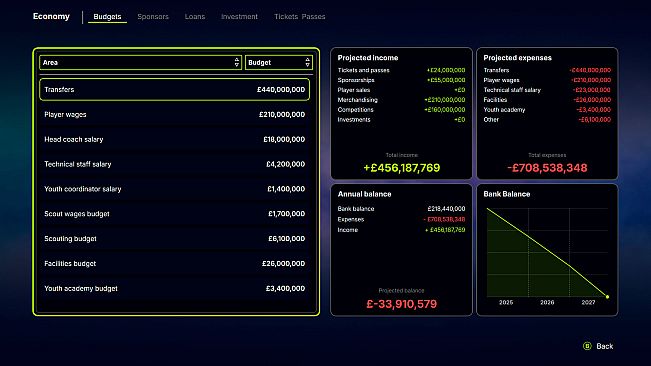Select the Player wages row
The height and width of the screenshot is (366, 651).
pyautogui.click(x=174, y=115)
